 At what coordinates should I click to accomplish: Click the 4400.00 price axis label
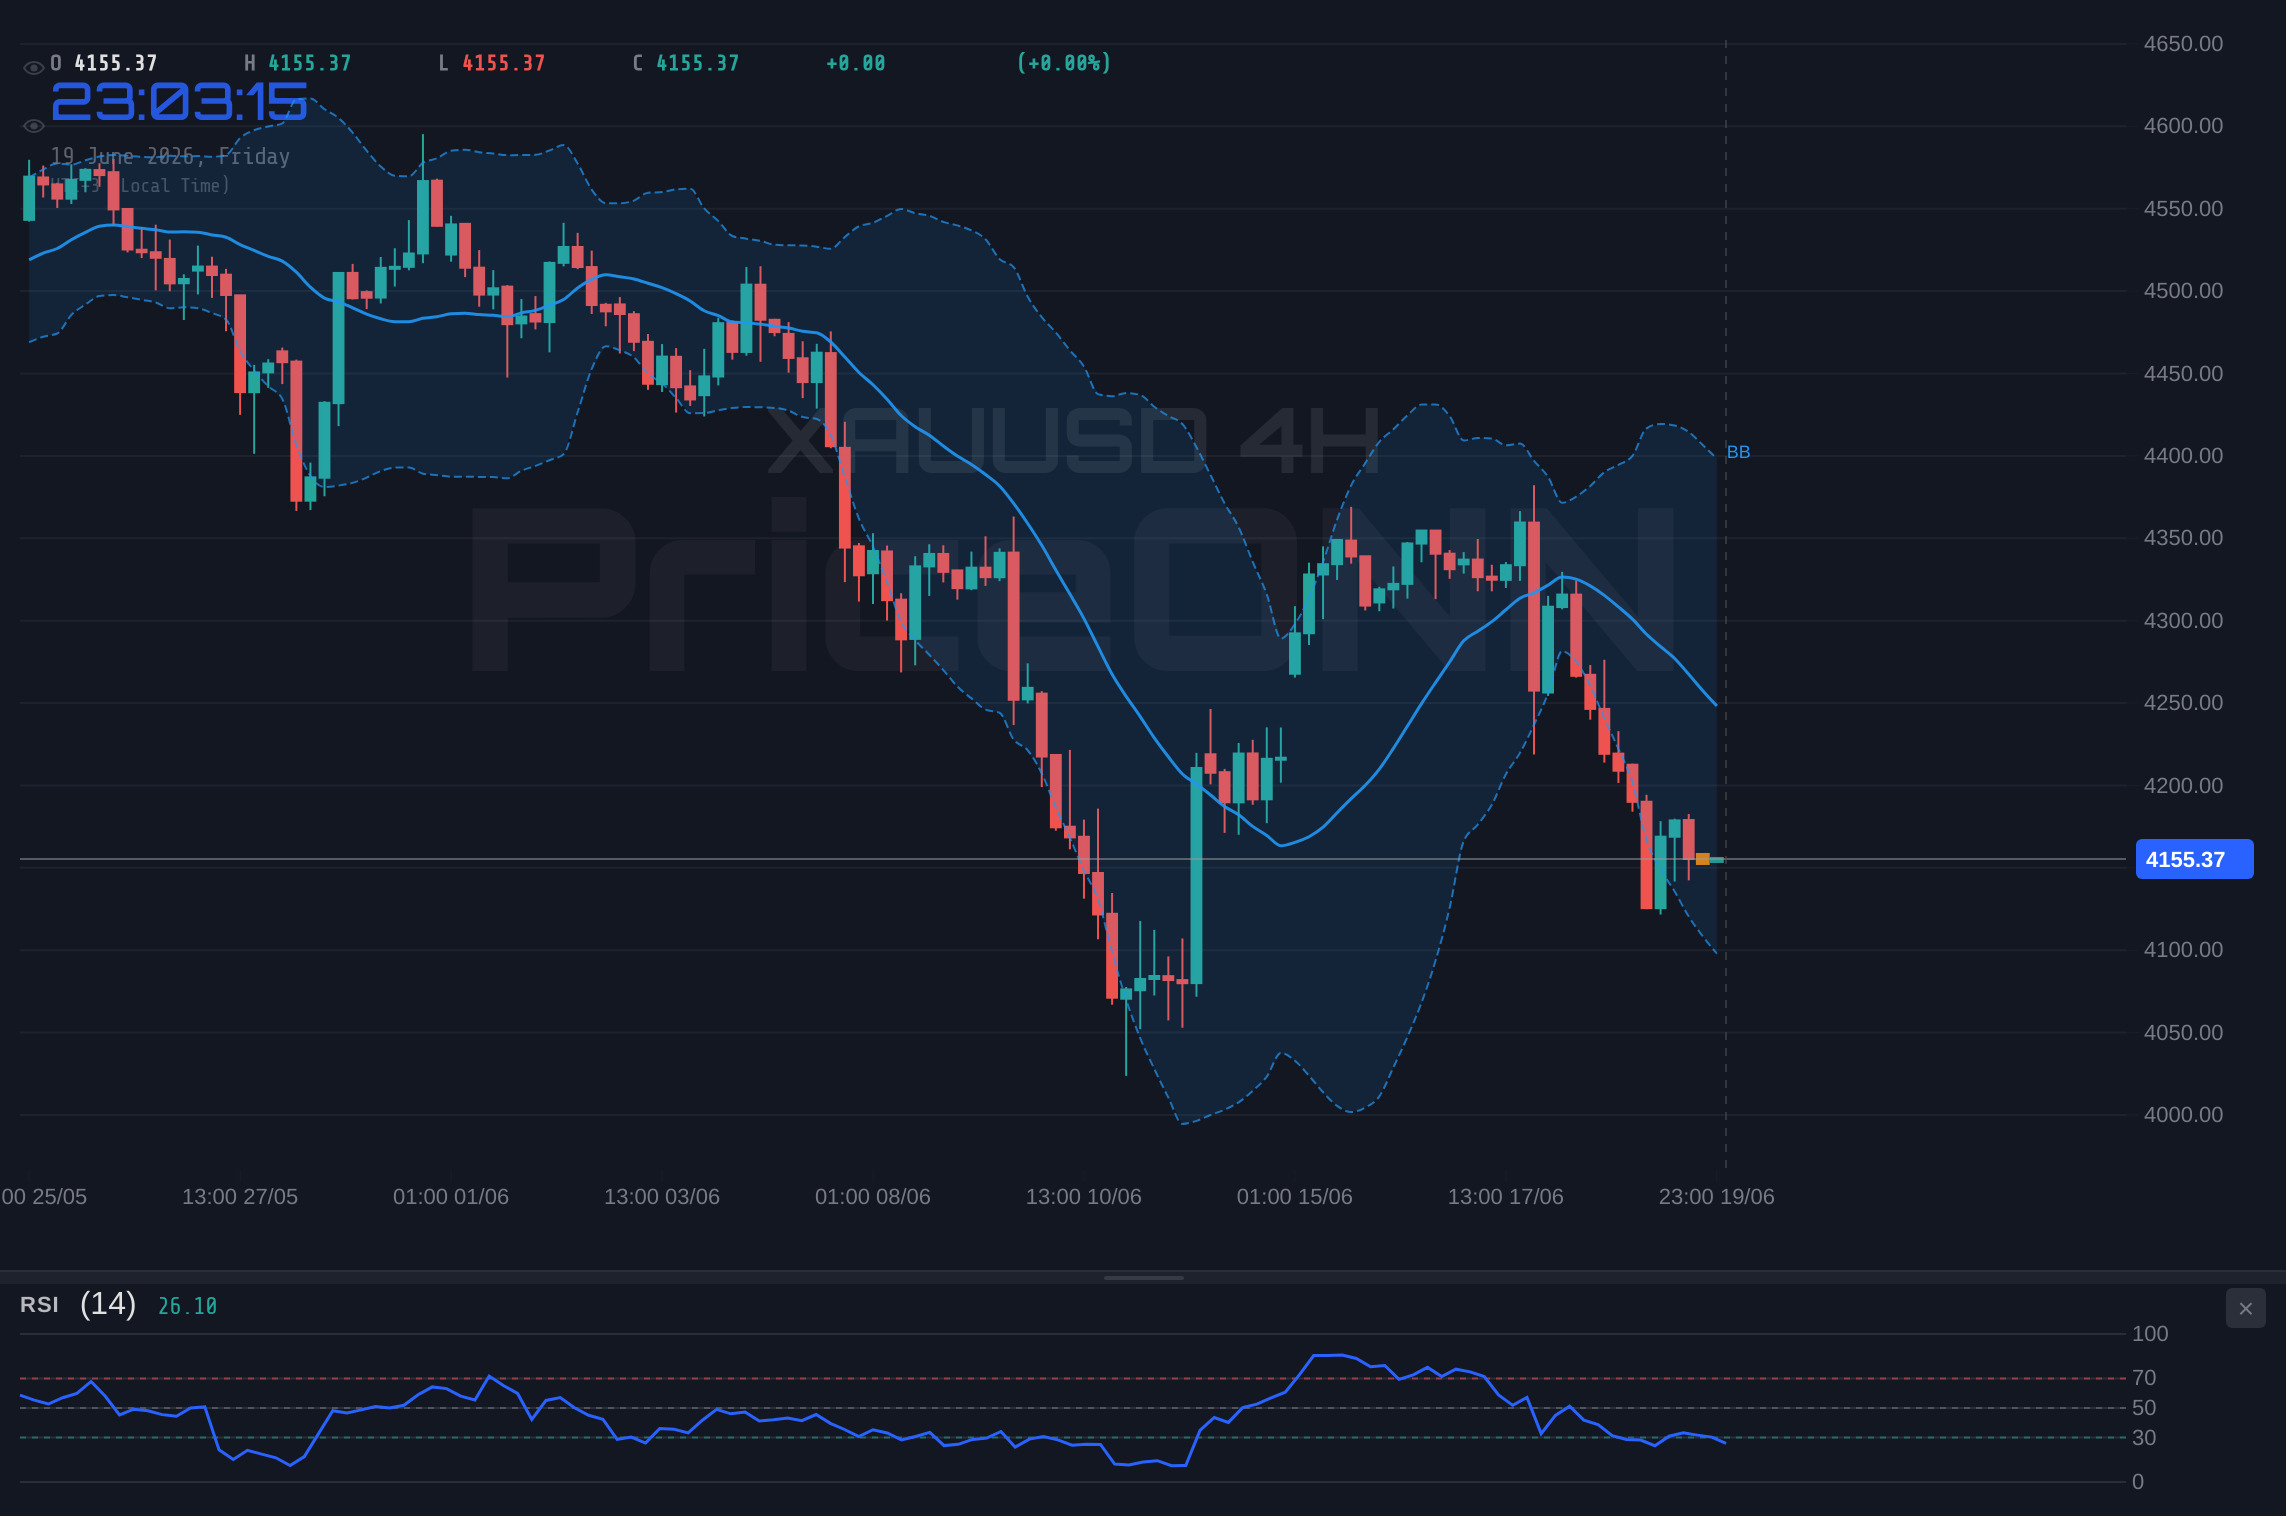coord(2183,456)
